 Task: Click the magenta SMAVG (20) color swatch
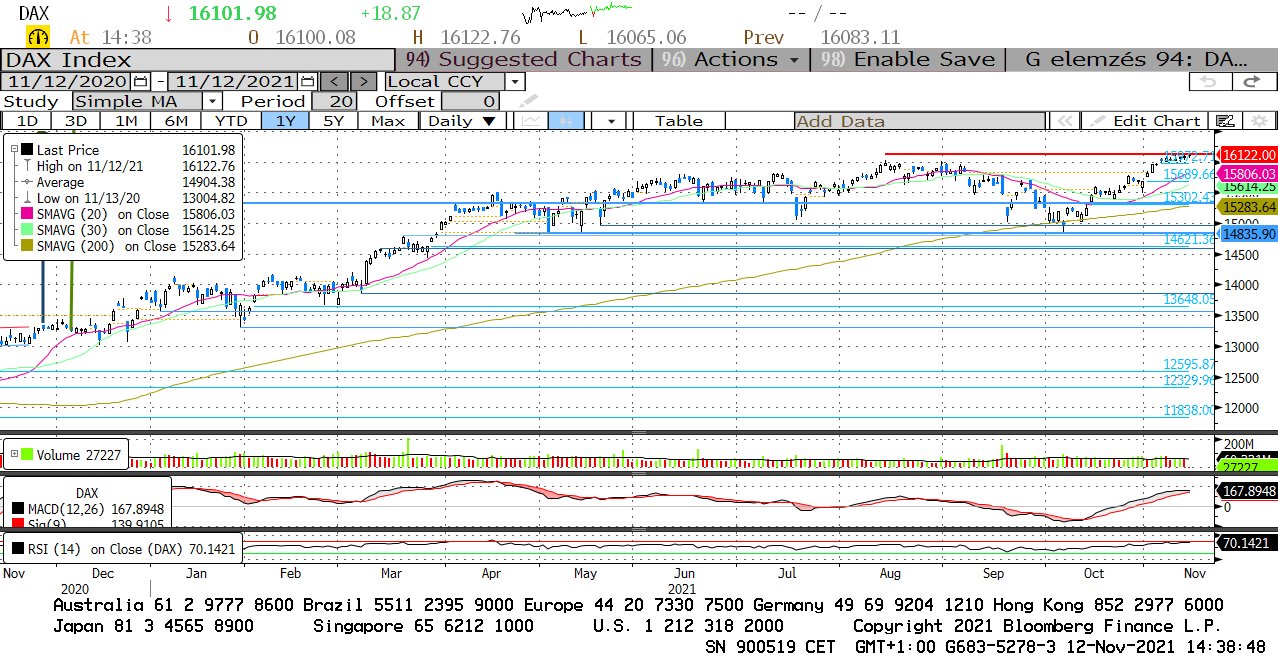click(x=27, y=213)
